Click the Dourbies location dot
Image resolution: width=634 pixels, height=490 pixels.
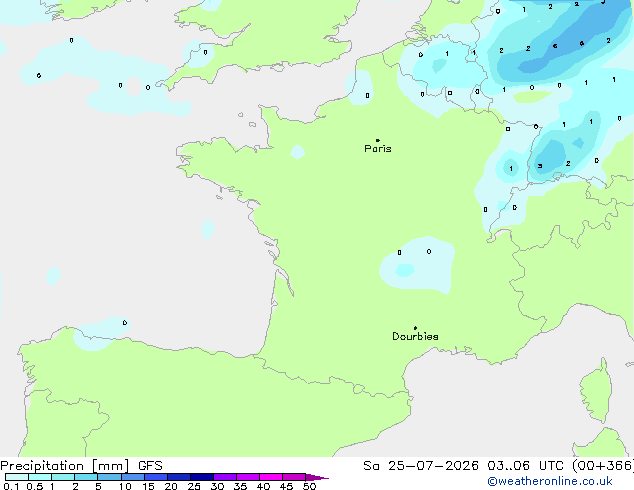click(415, 328)
